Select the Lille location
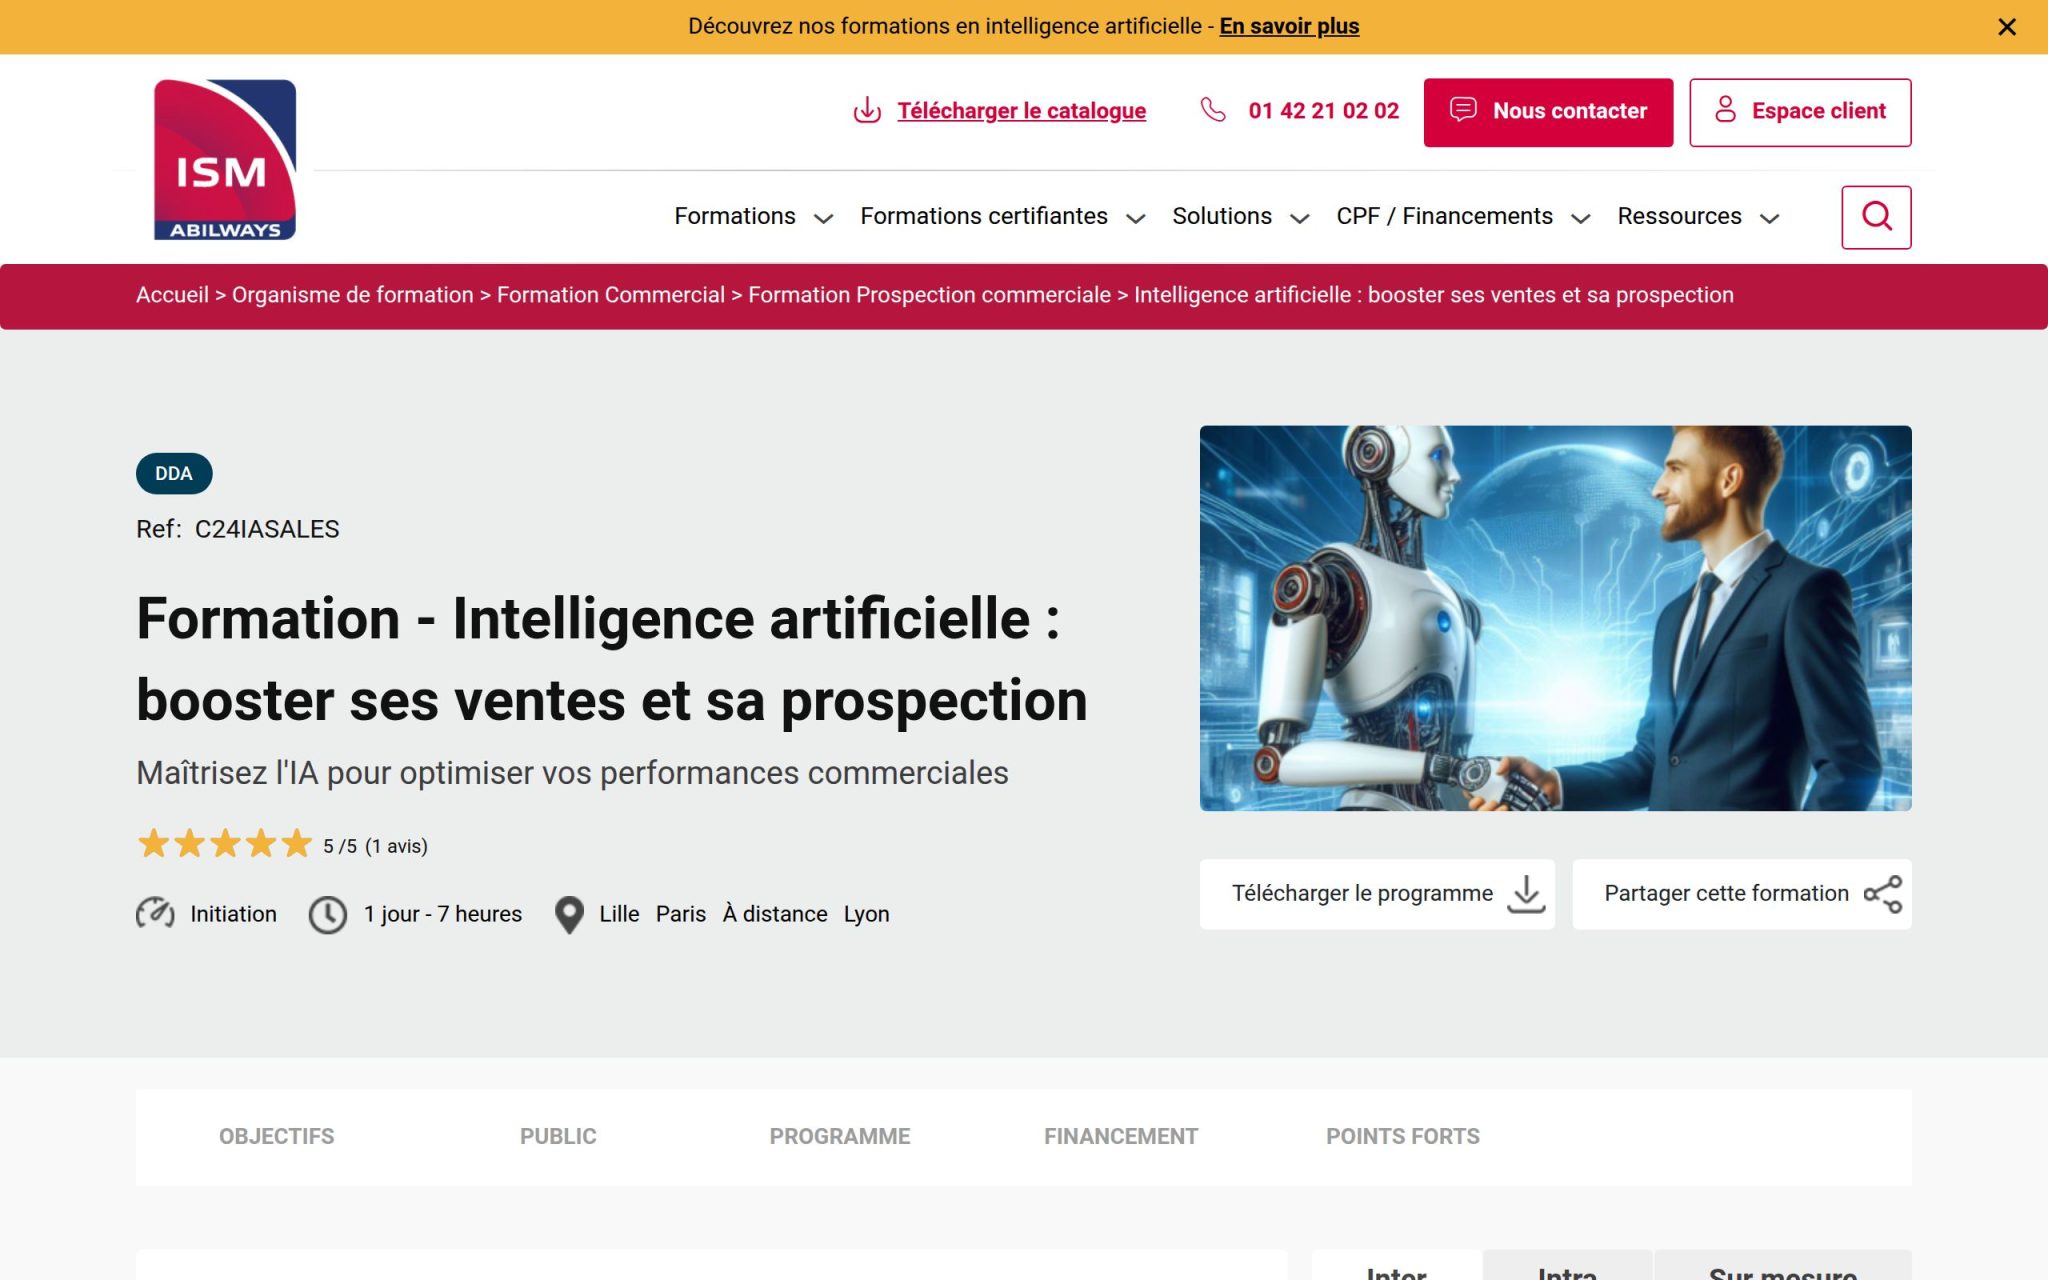This screenshot has width=2048, height=1280. pyautogui.click(x=619, y=914)
